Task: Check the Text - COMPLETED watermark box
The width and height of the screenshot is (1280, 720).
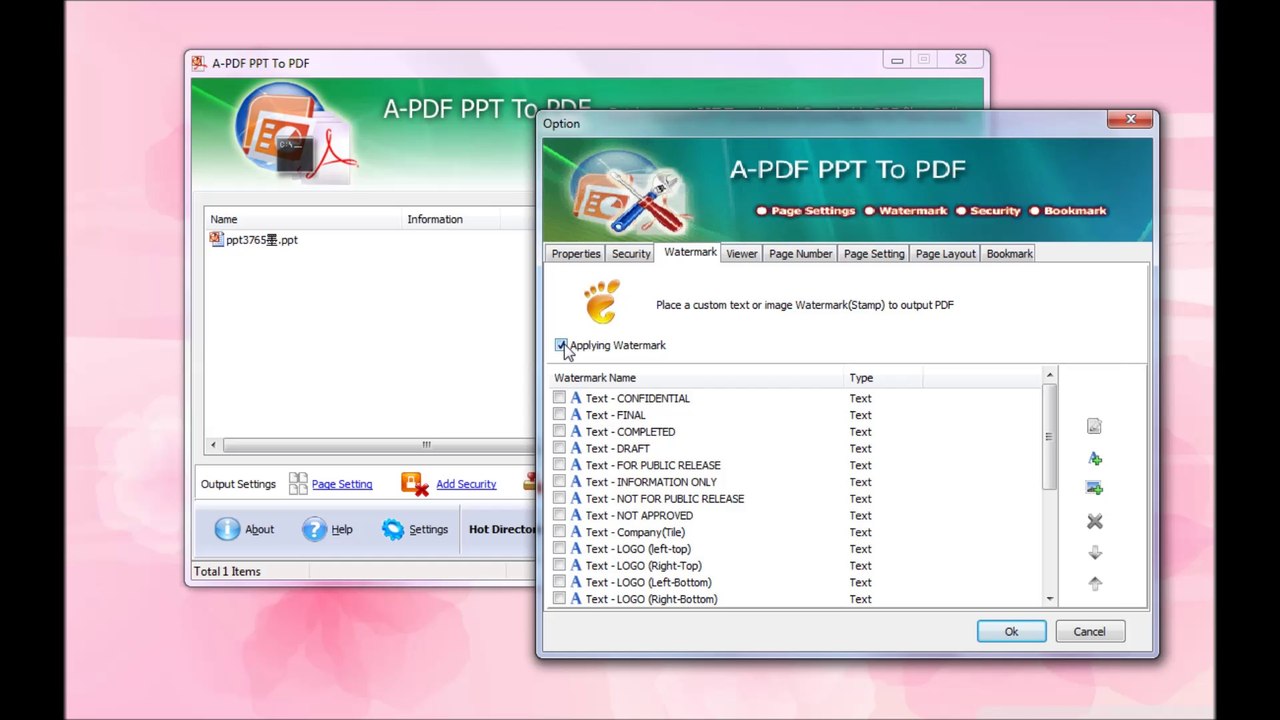Action: [559, 431]
